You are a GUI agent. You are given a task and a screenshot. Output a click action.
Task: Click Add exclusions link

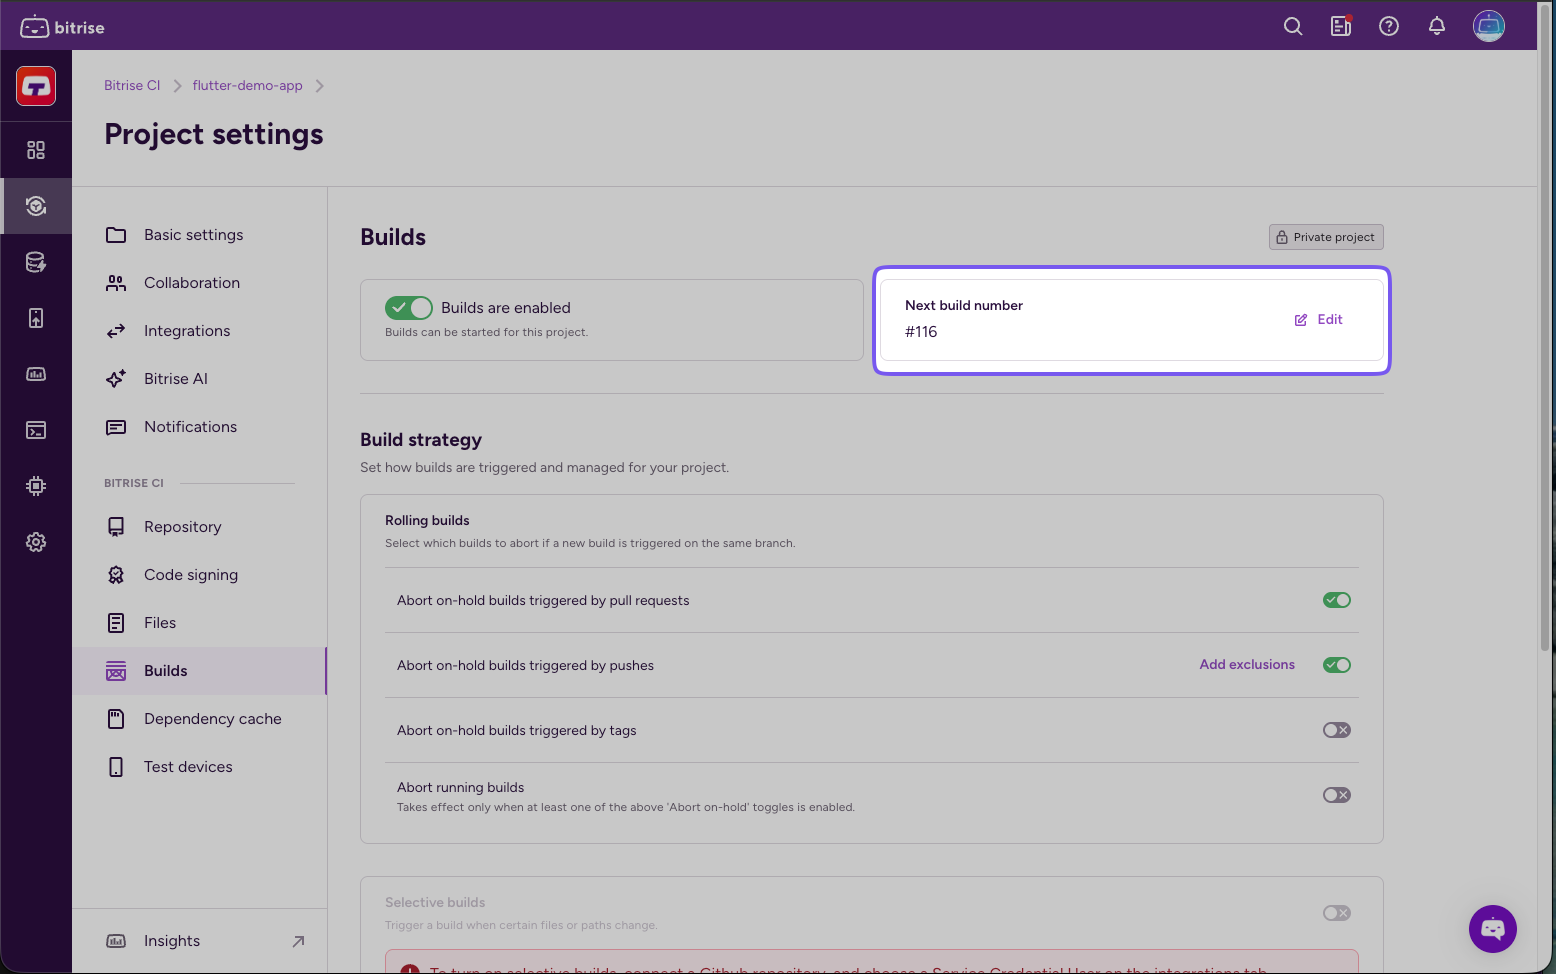pos(1247,664)
